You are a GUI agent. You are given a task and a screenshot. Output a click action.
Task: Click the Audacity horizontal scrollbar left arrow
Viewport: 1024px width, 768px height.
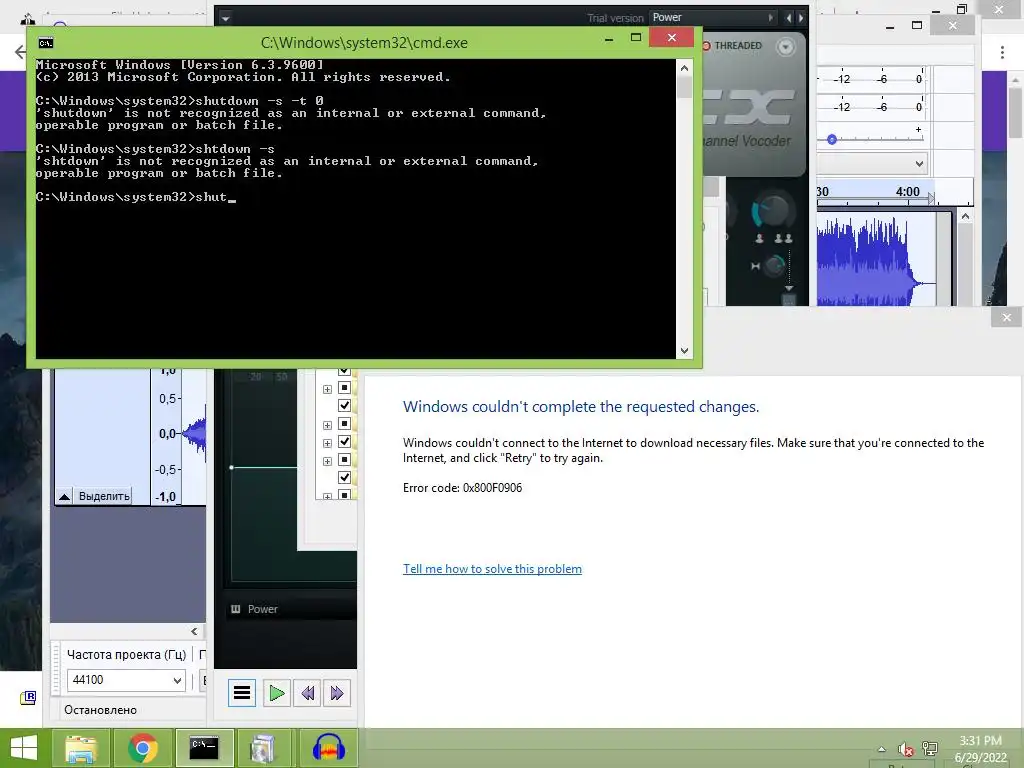click(194, 632)
